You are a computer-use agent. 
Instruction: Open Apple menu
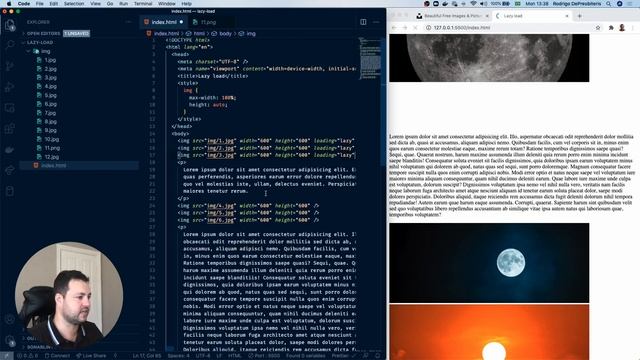(x=9, y=4)
